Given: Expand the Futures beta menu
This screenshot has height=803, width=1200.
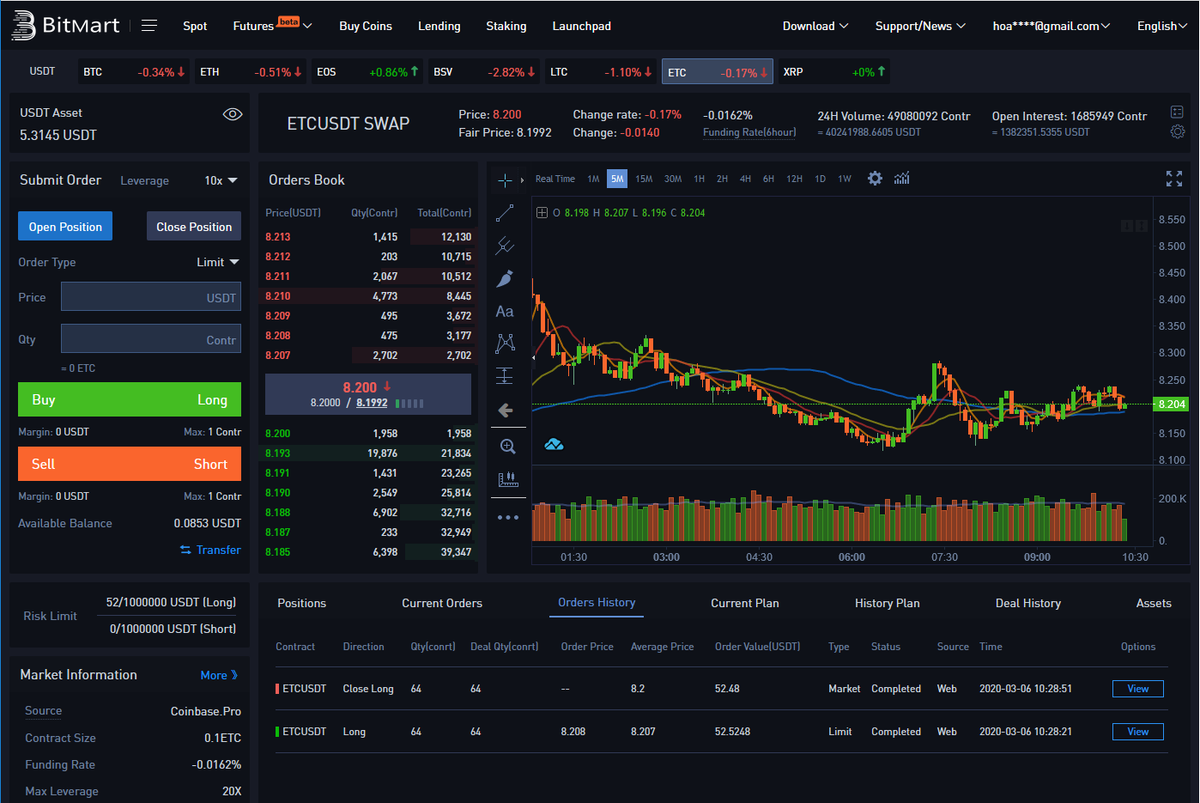Looking at the screenshot, I should point(272,26).
